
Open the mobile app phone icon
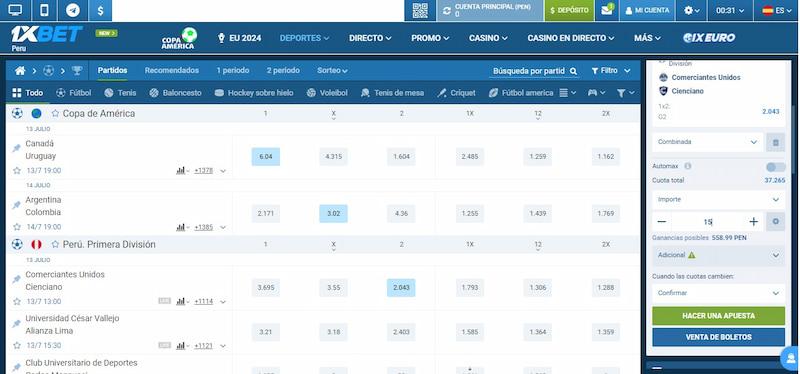(x=44, y=10)
